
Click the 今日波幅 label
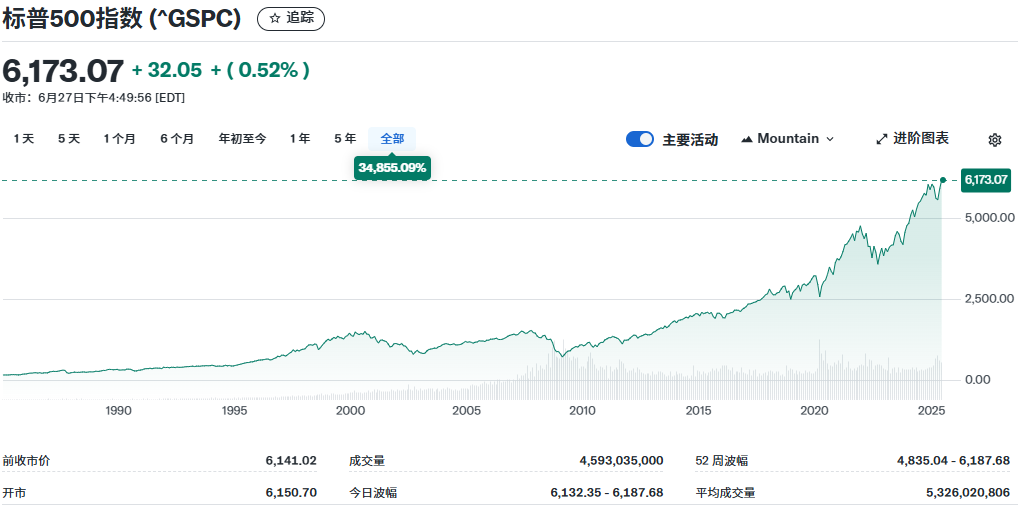(373, 493)
